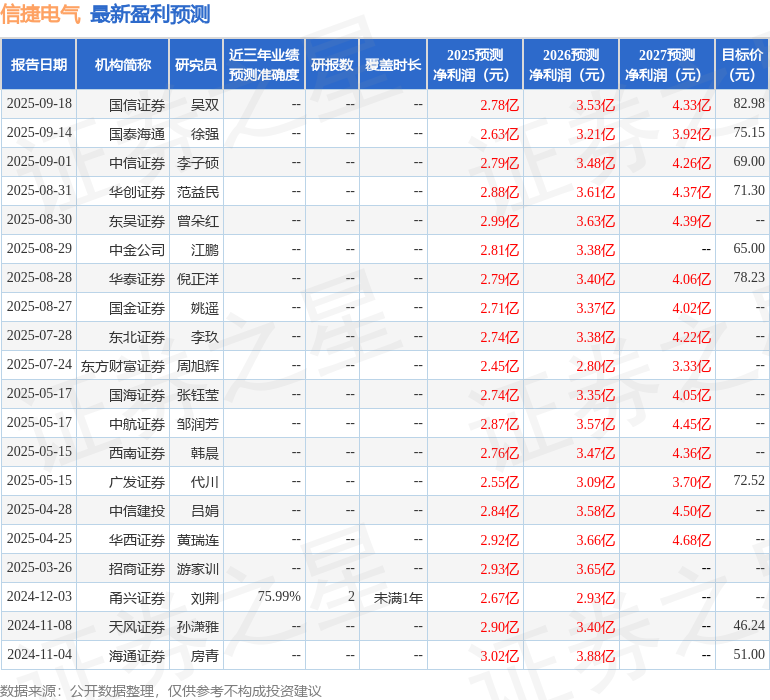Select institution 华西证券

tap(137, 540)
